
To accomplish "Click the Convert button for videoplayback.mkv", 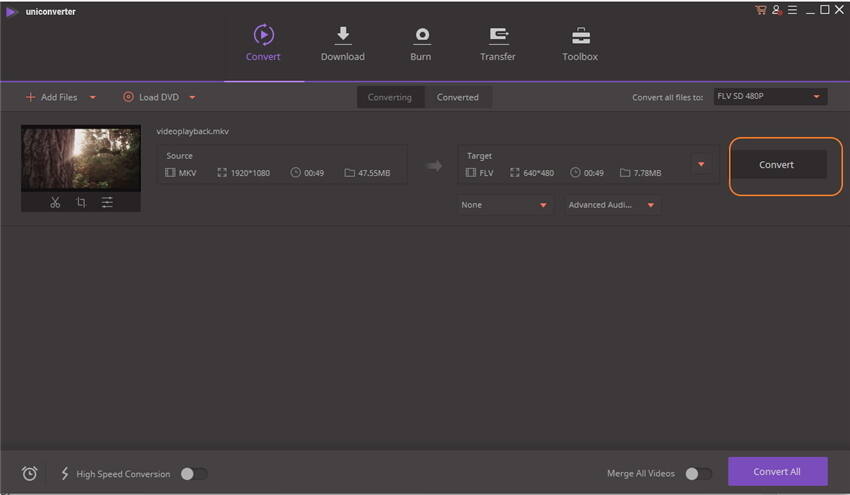I will [x=776, y=165].
